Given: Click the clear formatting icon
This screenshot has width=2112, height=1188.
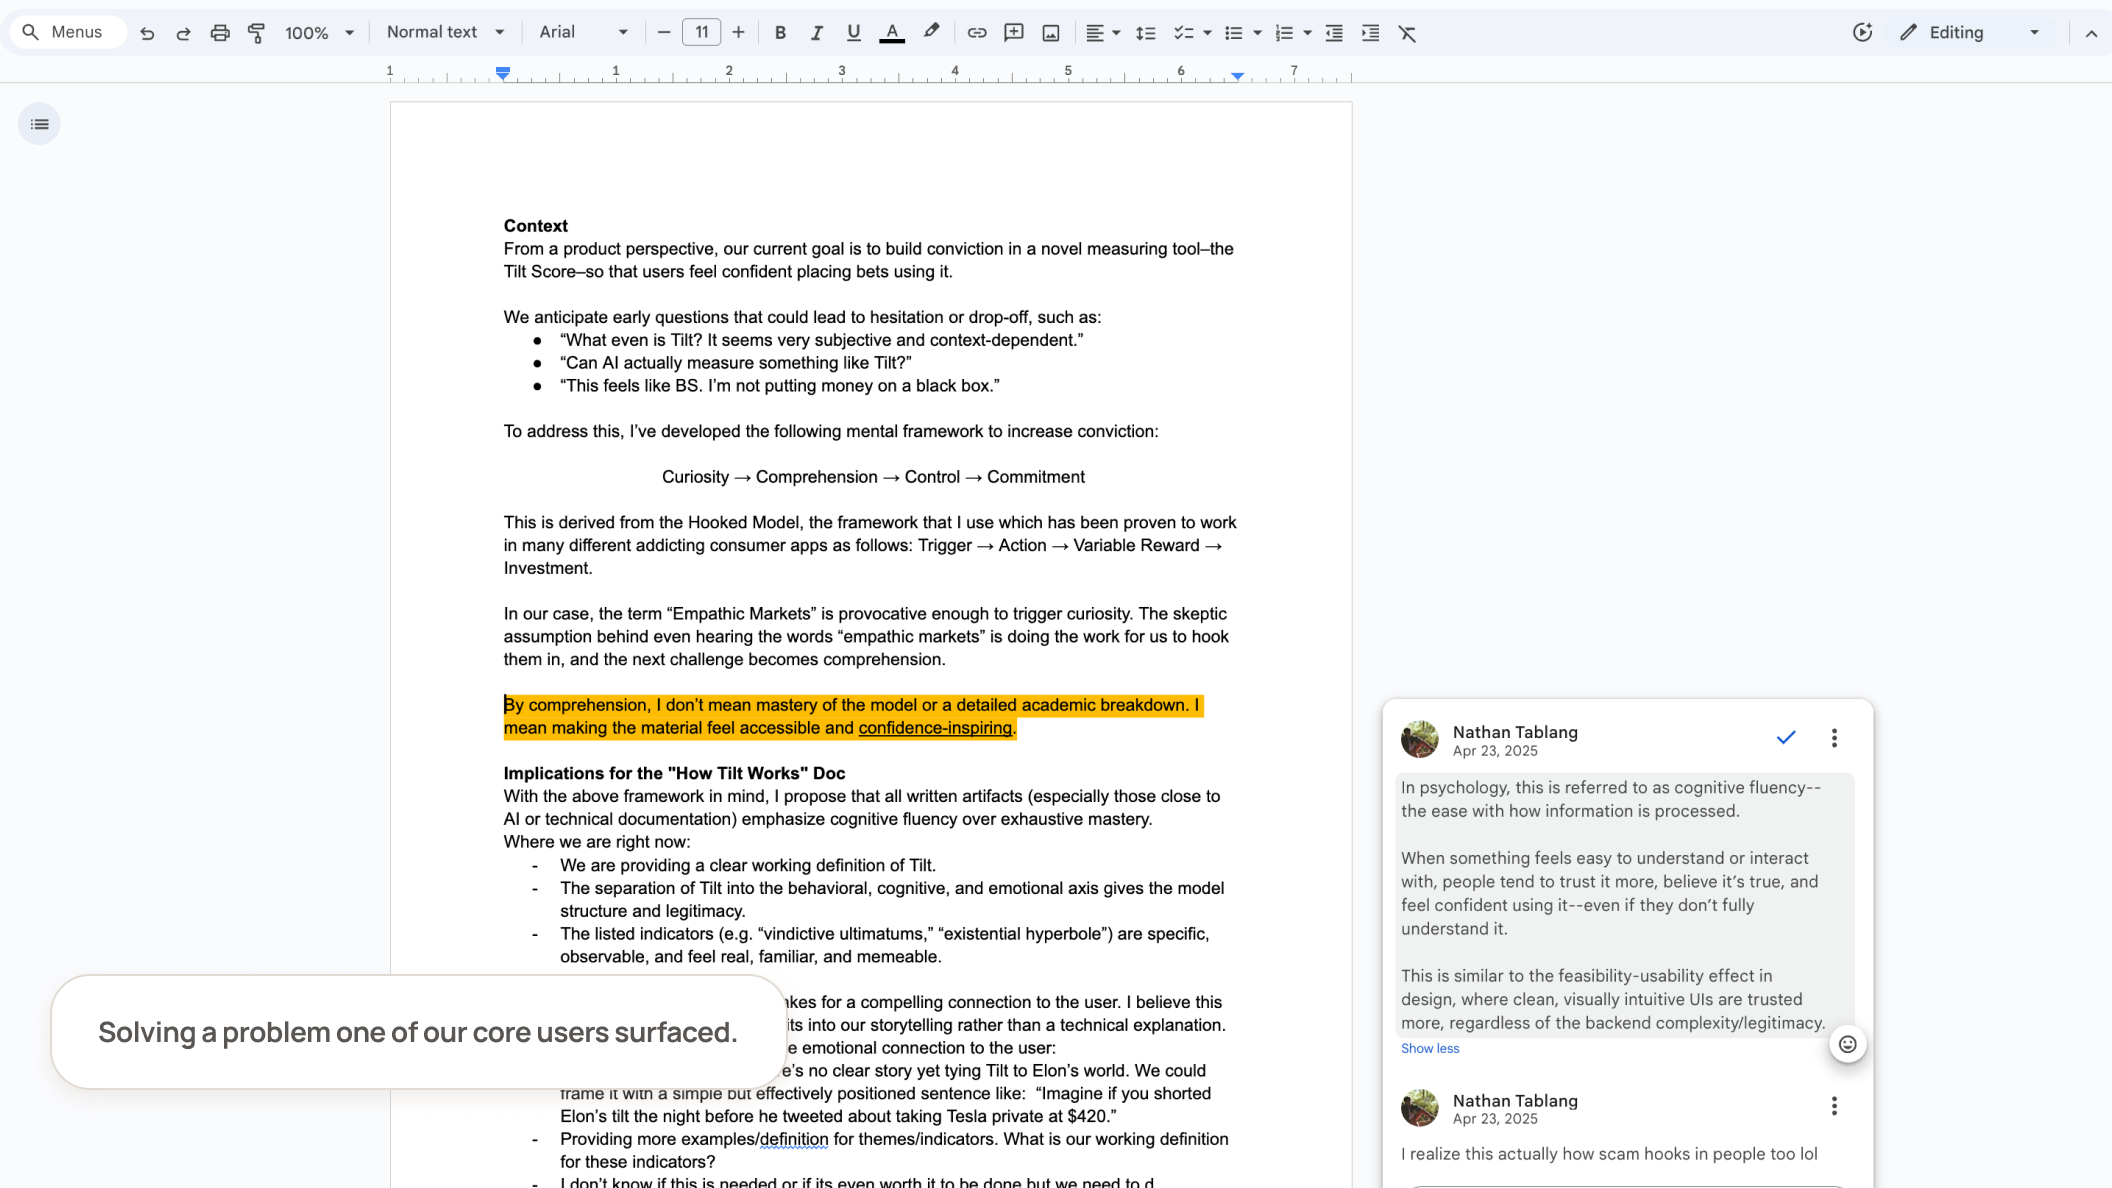Looking at the screenshot, I should click(1407, 33).
